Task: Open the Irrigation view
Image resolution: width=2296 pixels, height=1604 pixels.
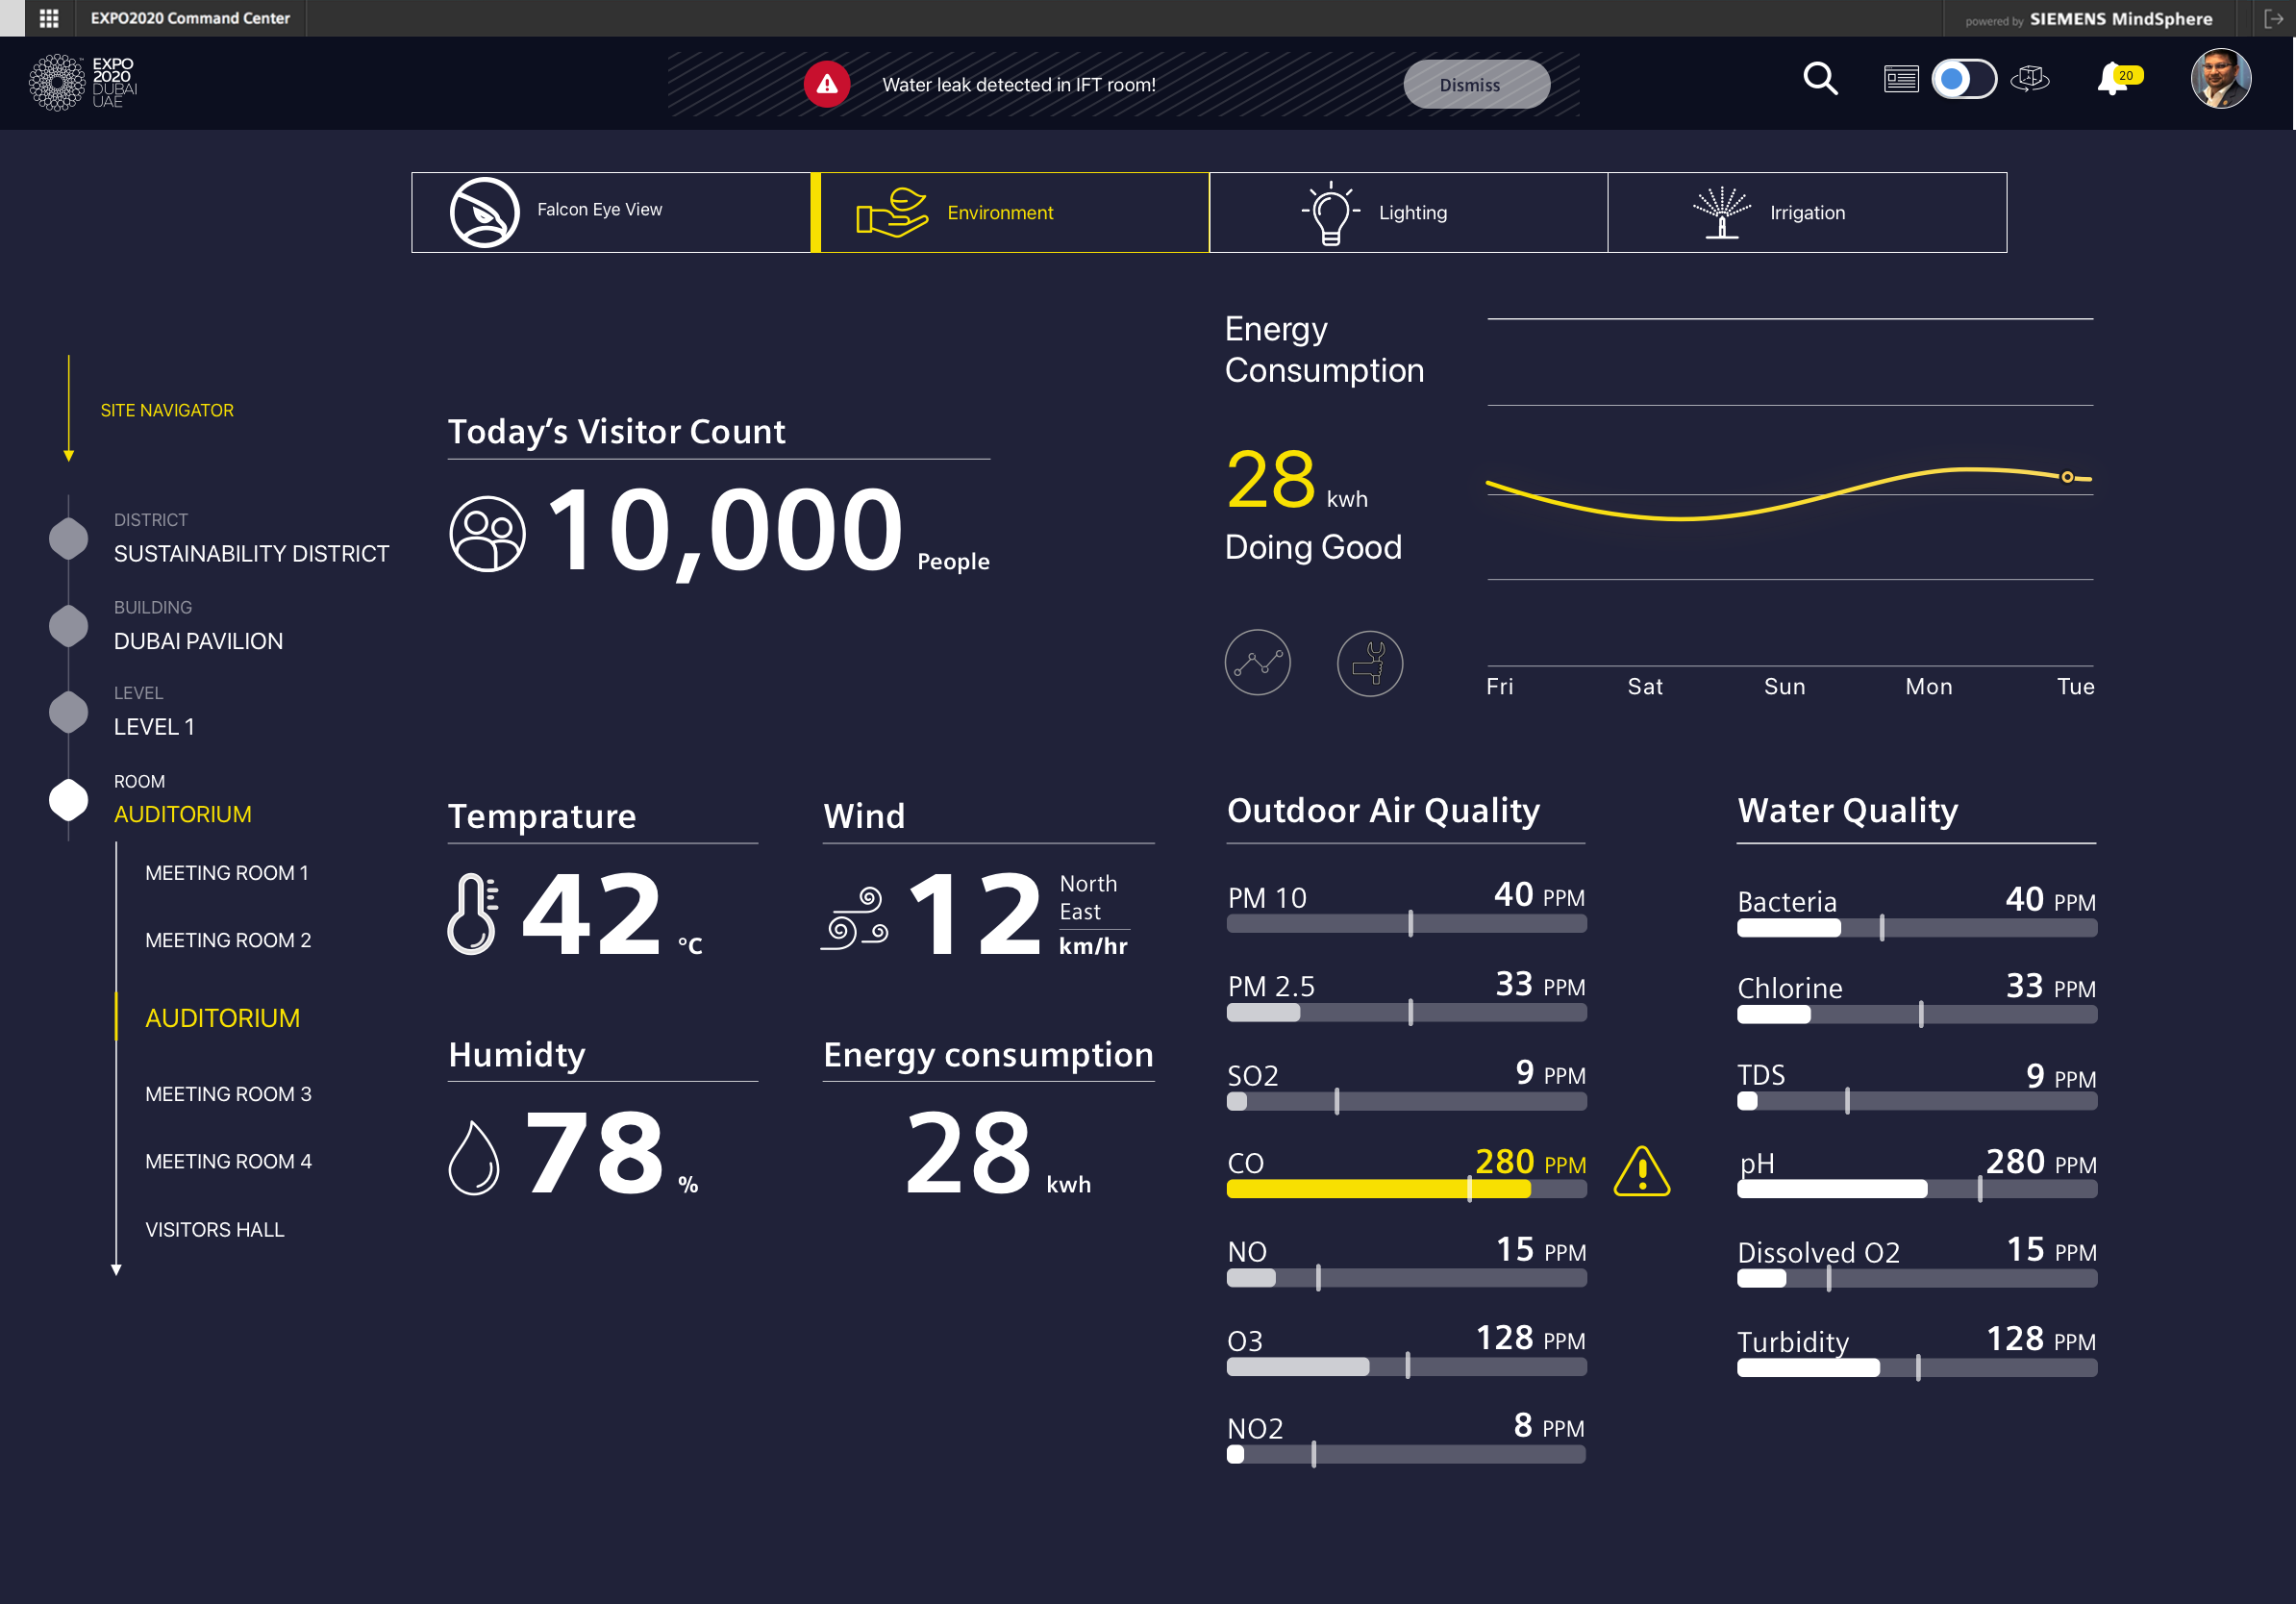Action: pyautogui.click(x=1806, y=212)
